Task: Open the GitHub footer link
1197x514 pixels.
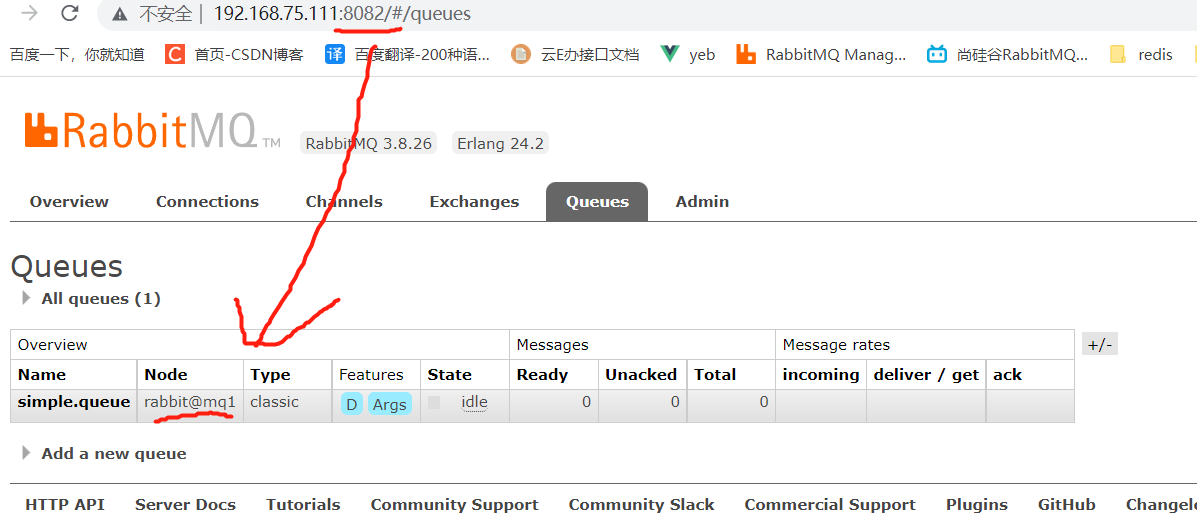Action: click(x=1066, y=505)
